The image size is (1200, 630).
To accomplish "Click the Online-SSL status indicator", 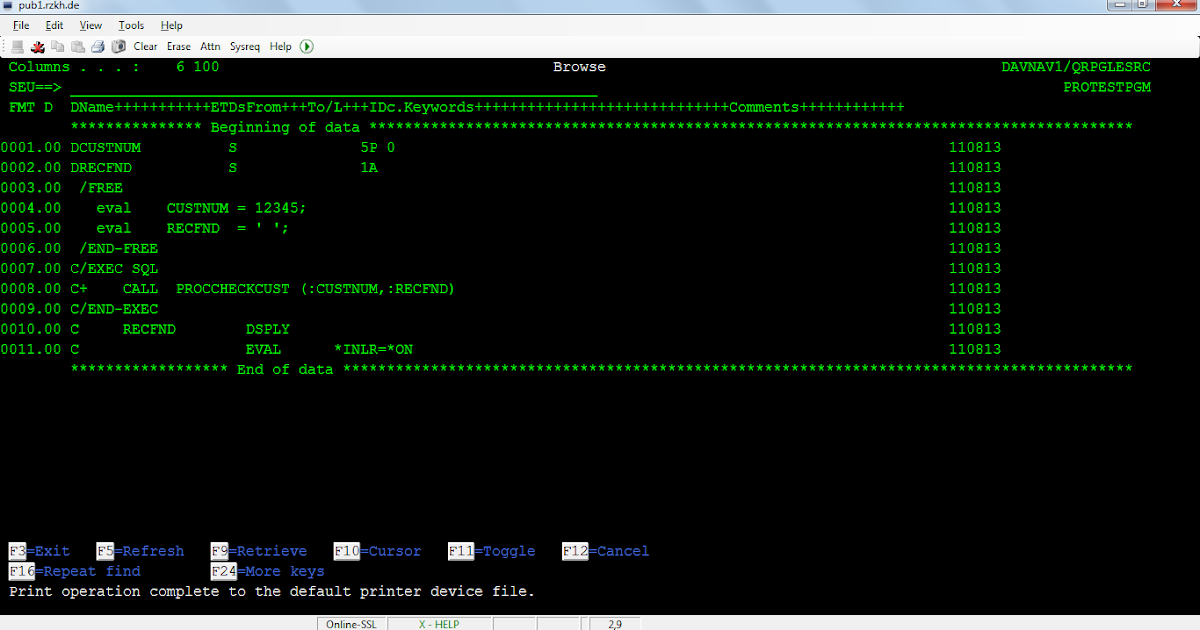I will 351,623.
